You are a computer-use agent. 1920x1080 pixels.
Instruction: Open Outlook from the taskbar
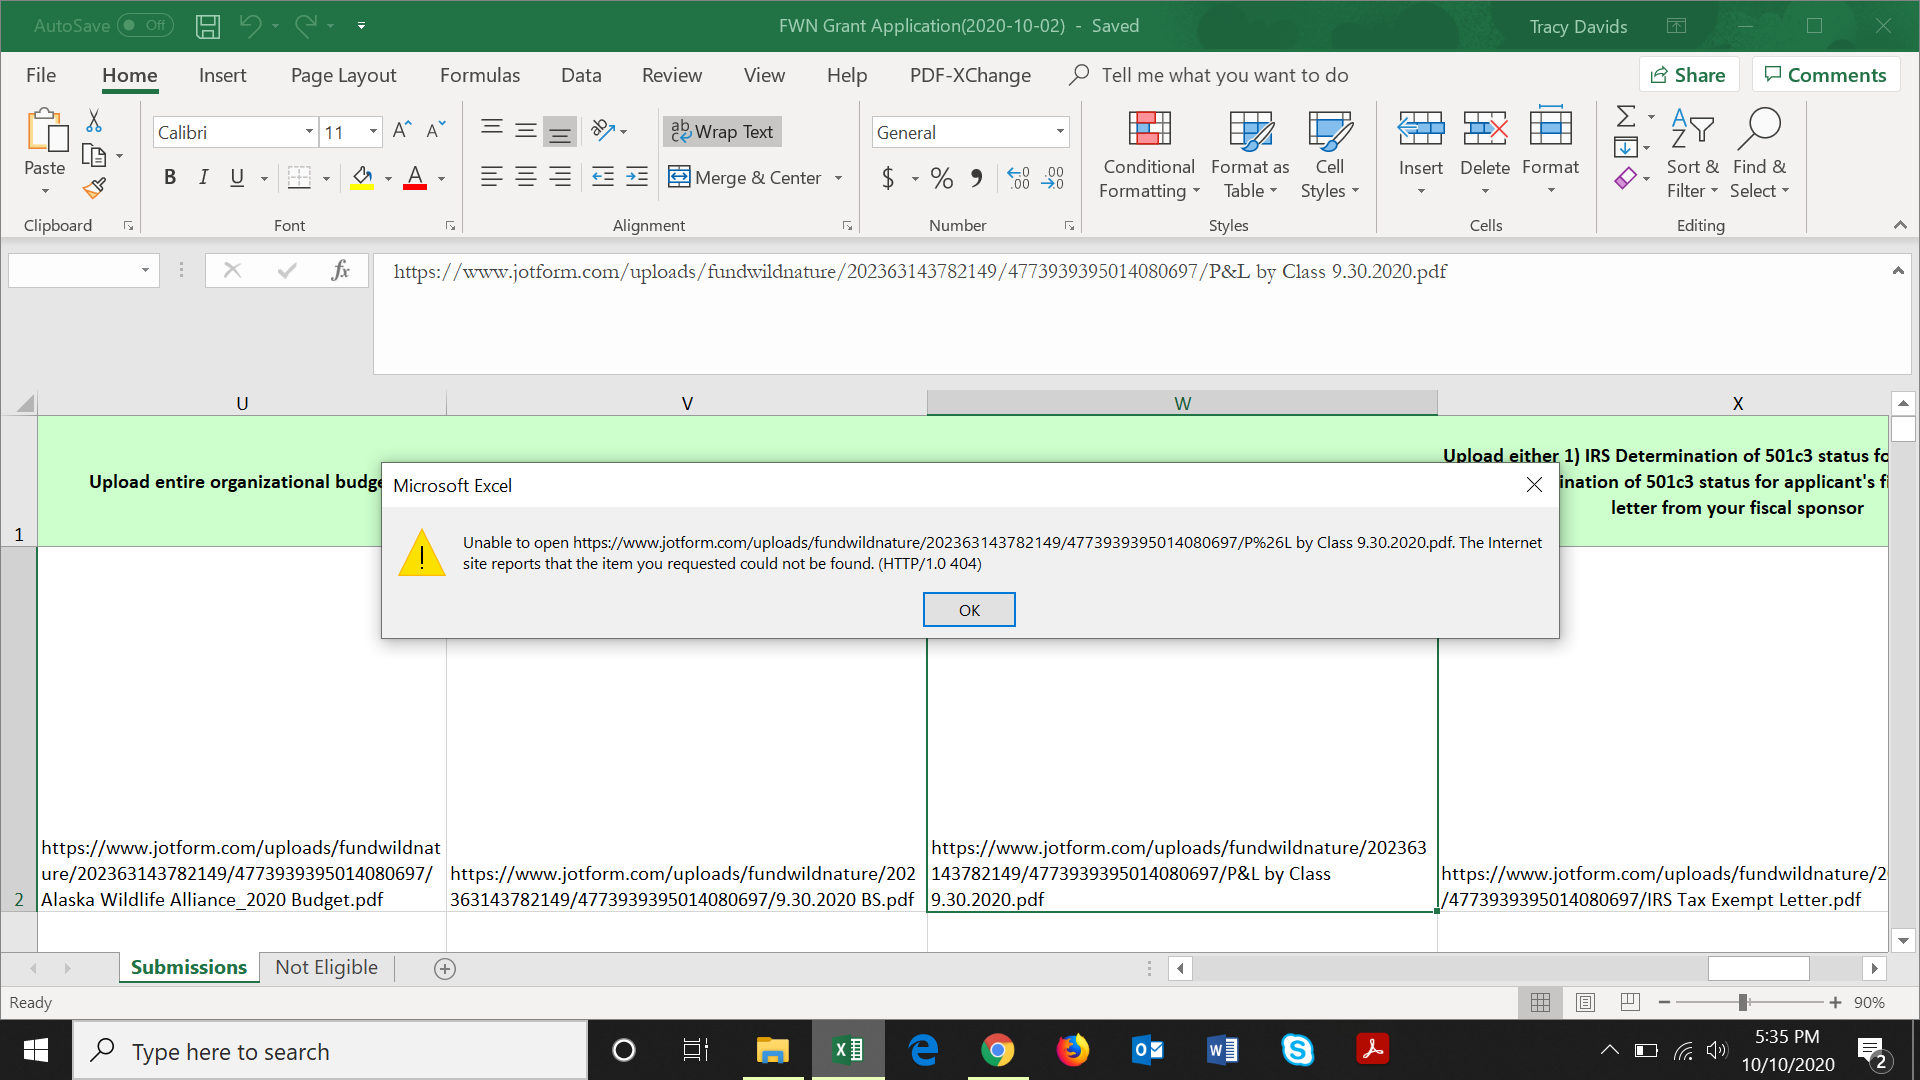click(1147, 1050)
